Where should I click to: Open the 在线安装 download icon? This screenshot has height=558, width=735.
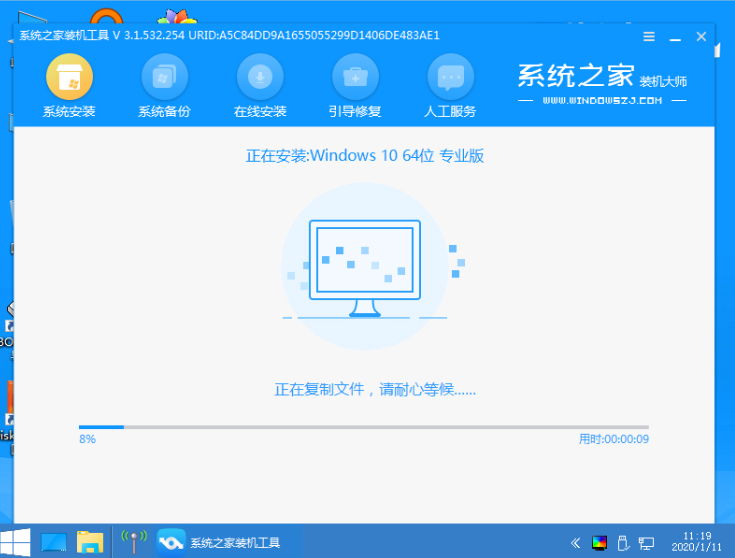[260, 77]
